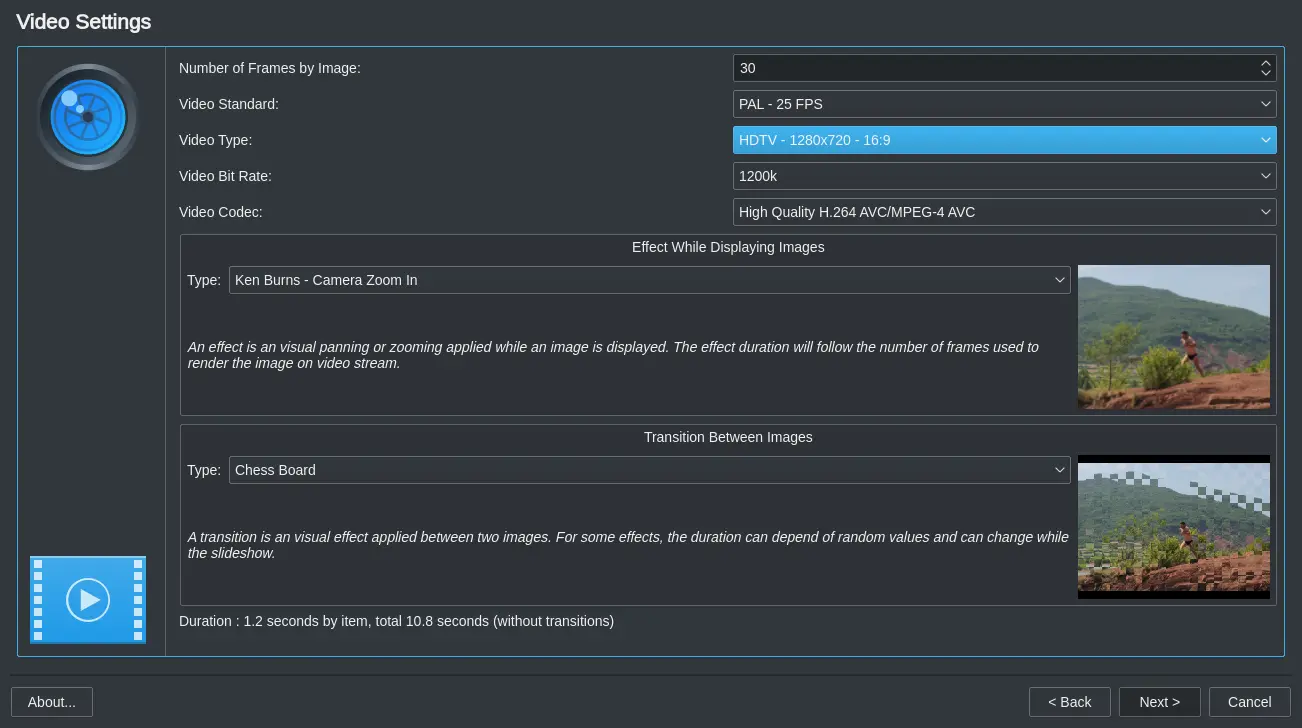Click the Ken Burns effect preview thumbnail

pos(1173,337)
